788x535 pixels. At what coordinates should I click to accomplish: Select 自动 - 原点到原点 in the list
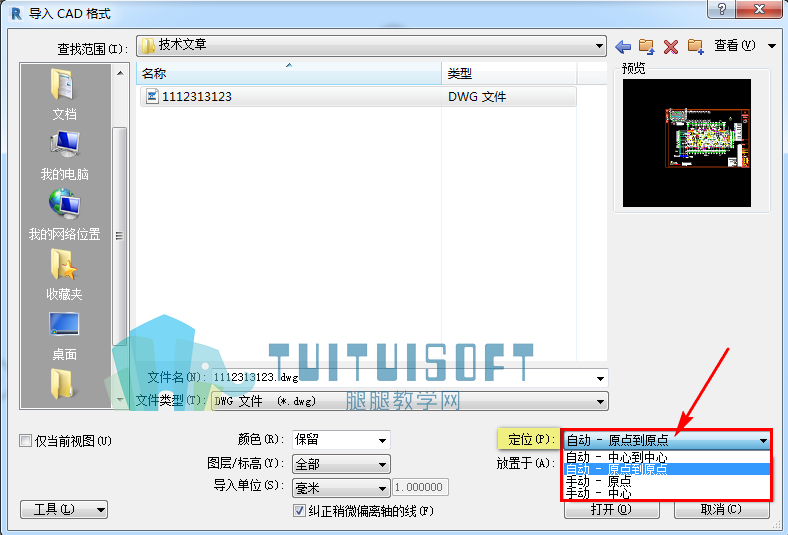coord(666,469)
